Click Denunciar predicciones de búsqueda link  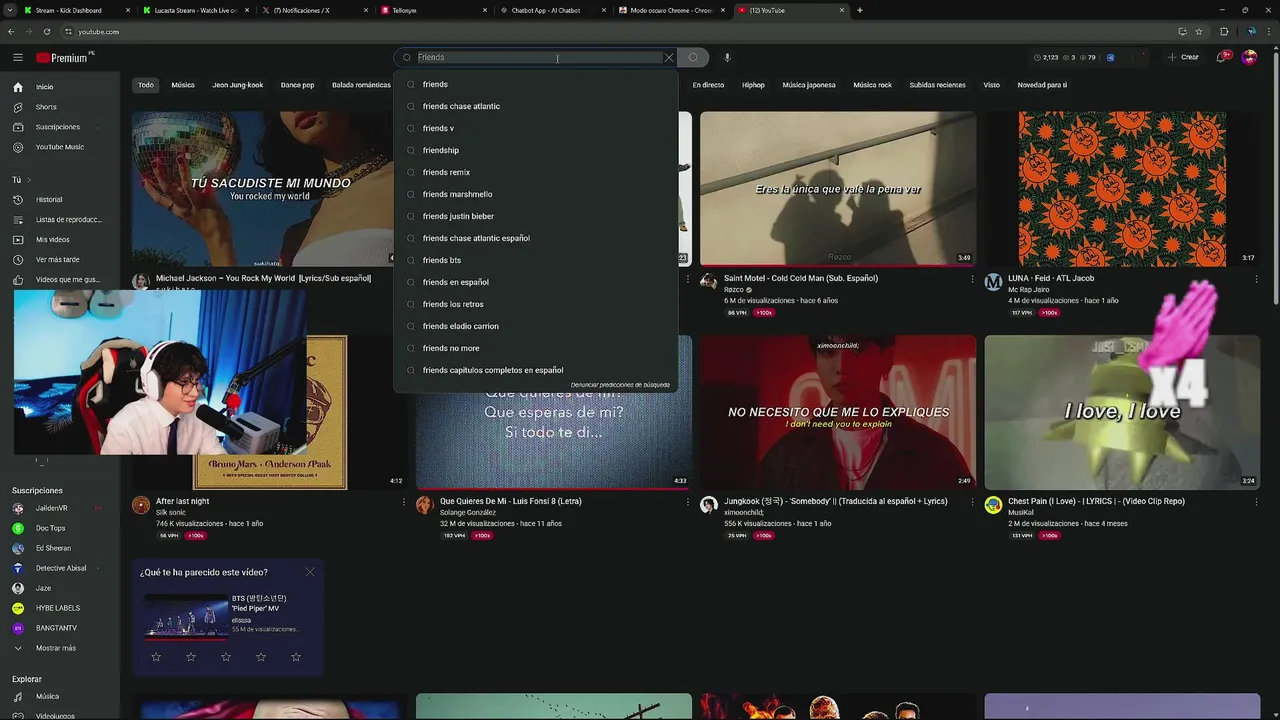tap(620, 385)
